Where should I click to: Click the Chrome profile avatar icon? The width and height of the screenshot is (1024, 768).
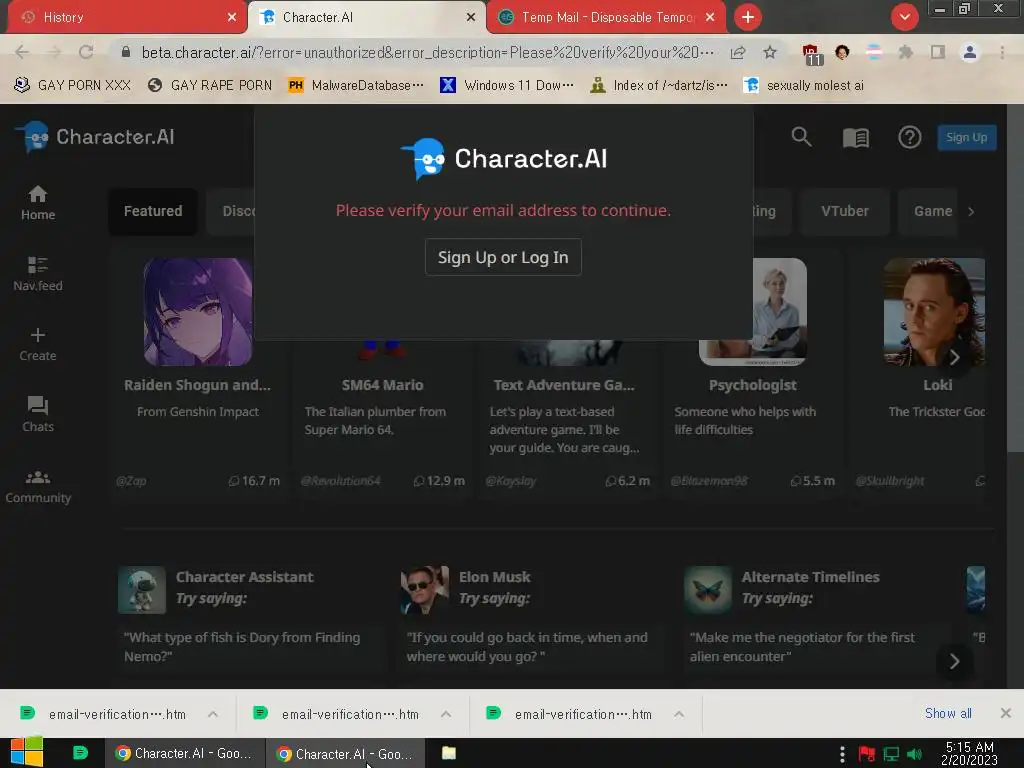point(970,52)
